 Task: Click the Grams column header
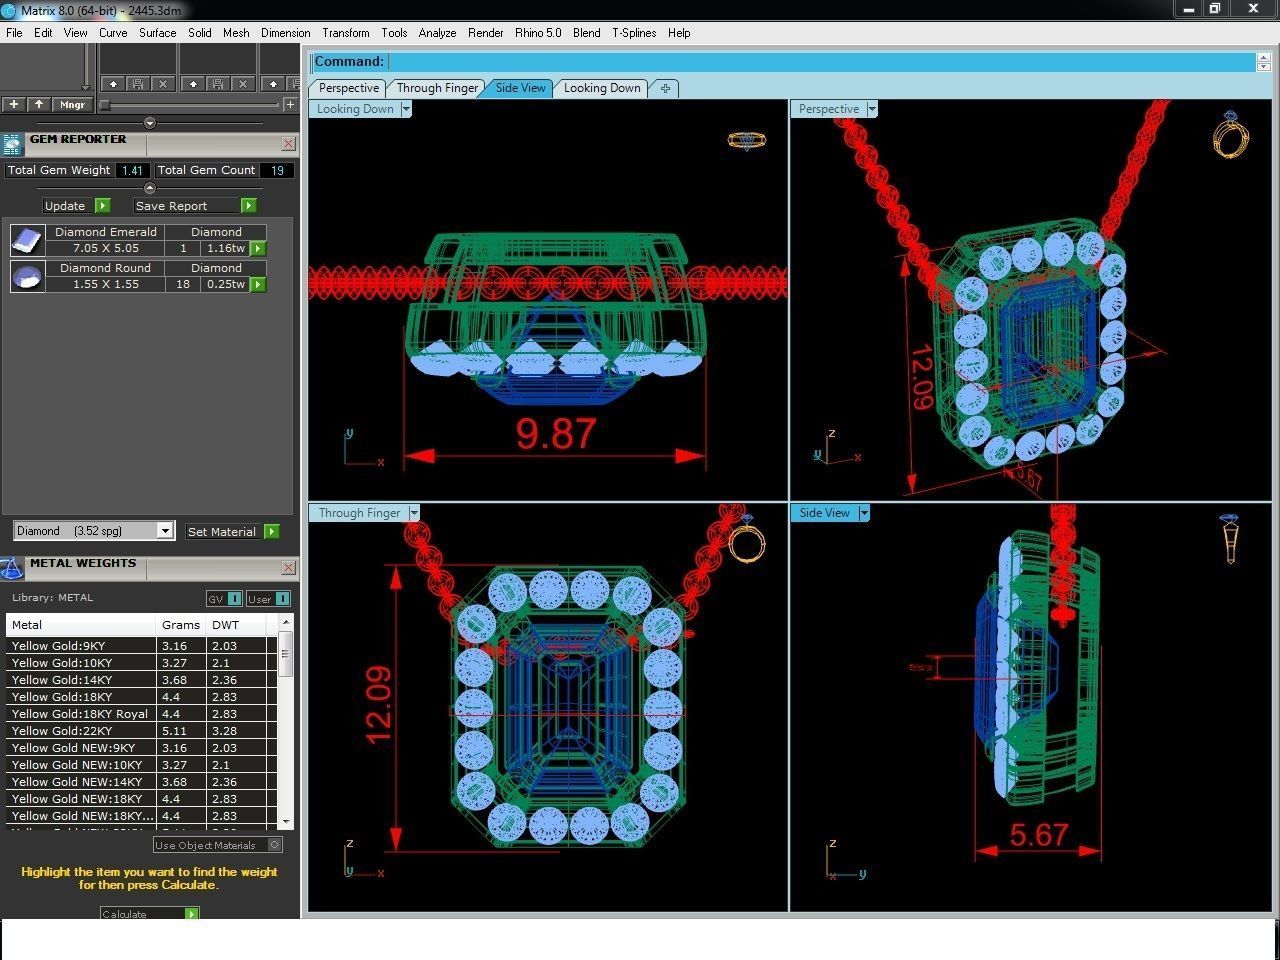click(x=181, y=624)
